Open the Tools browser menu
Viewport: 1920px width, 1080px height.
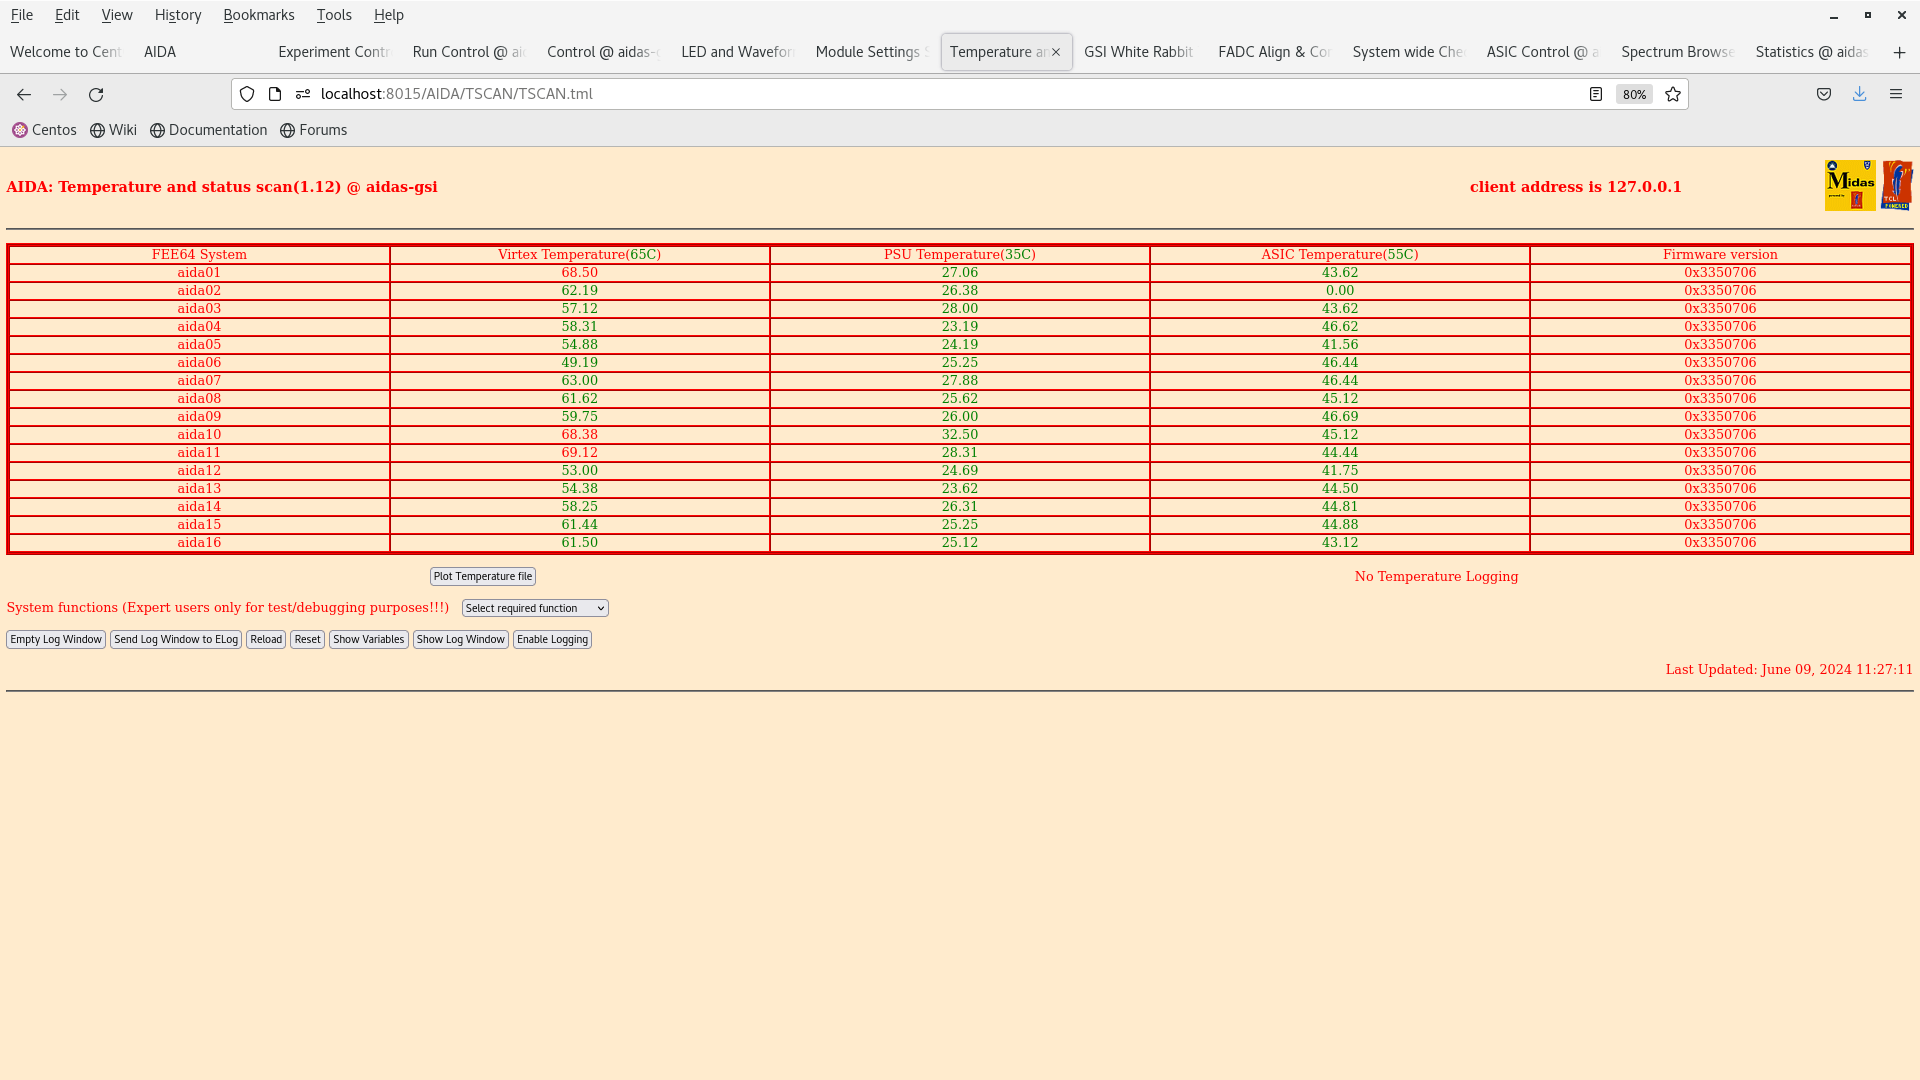point(334,15)
